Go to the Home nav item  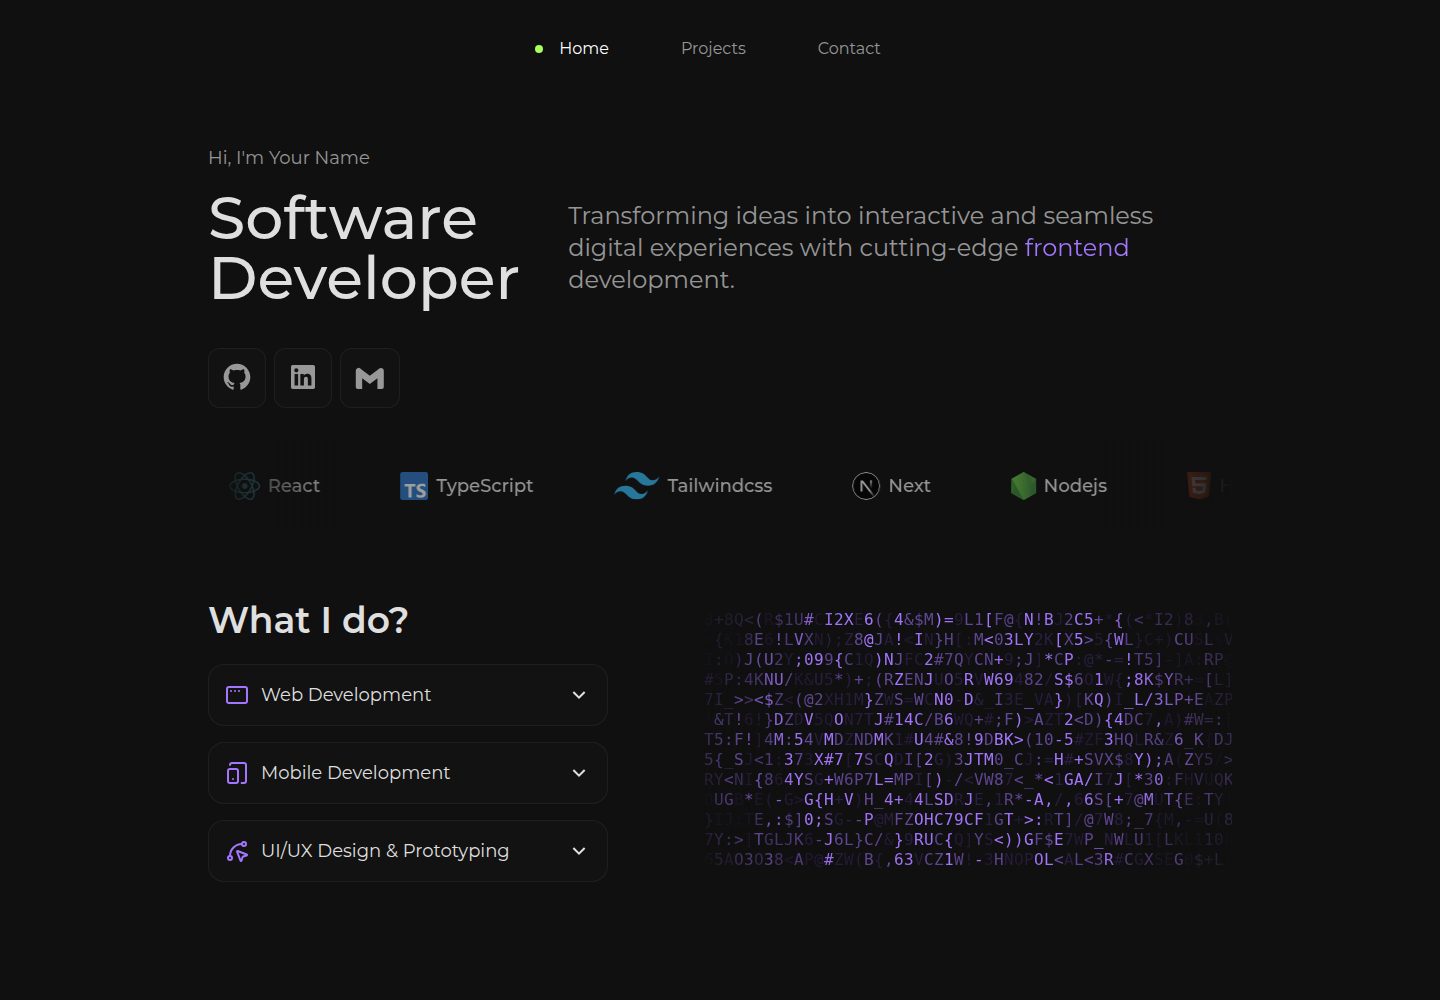click(584, 48)
